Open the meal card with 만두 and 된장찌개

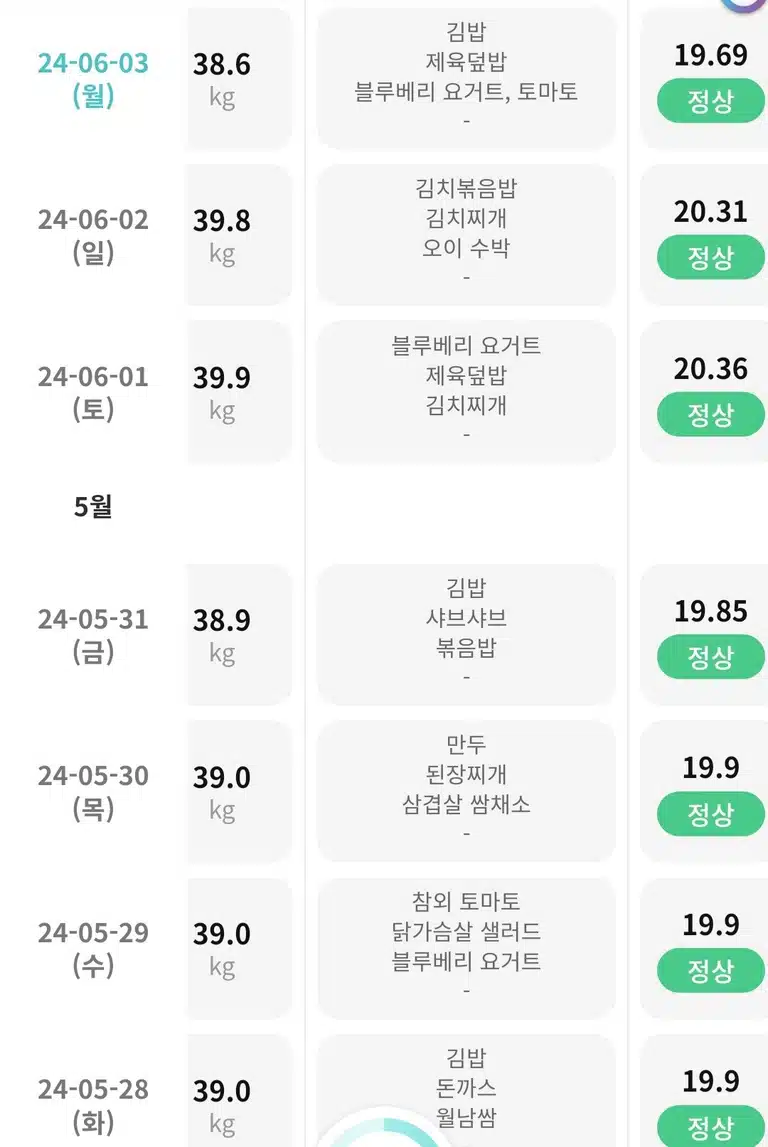(466, 791)
